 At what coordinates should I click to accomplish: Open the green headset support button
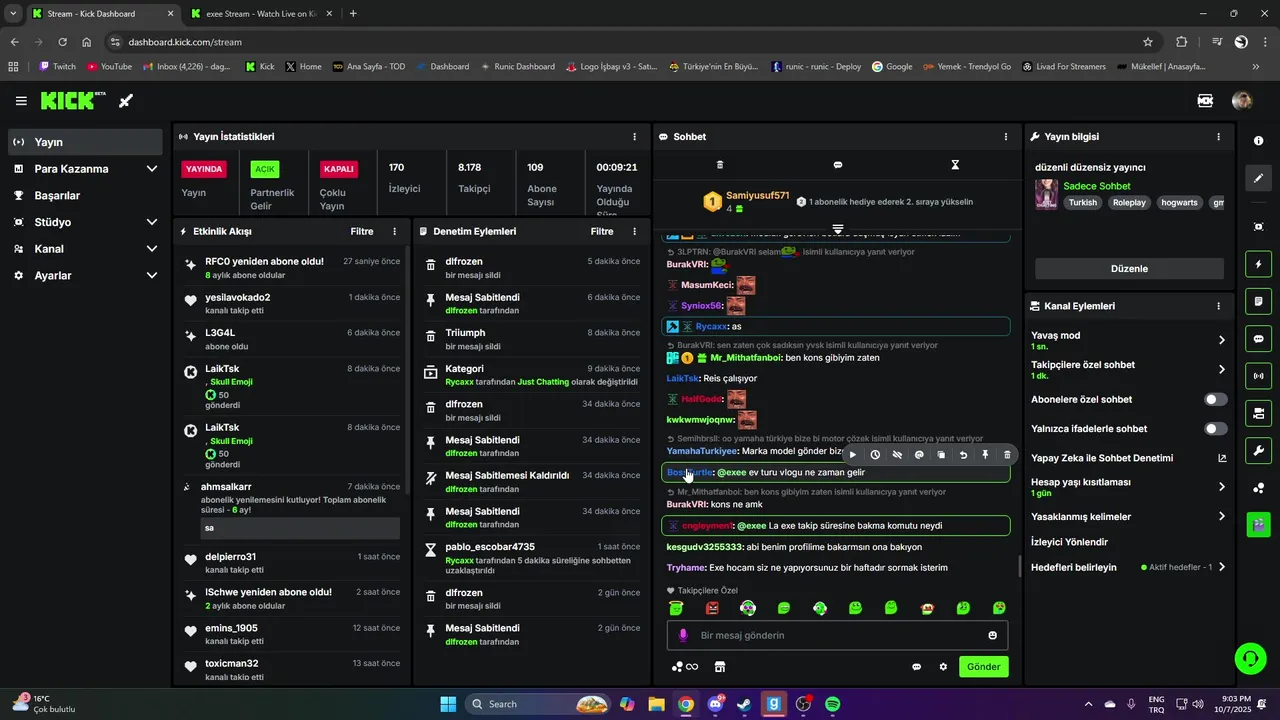tap(1250, 658)
